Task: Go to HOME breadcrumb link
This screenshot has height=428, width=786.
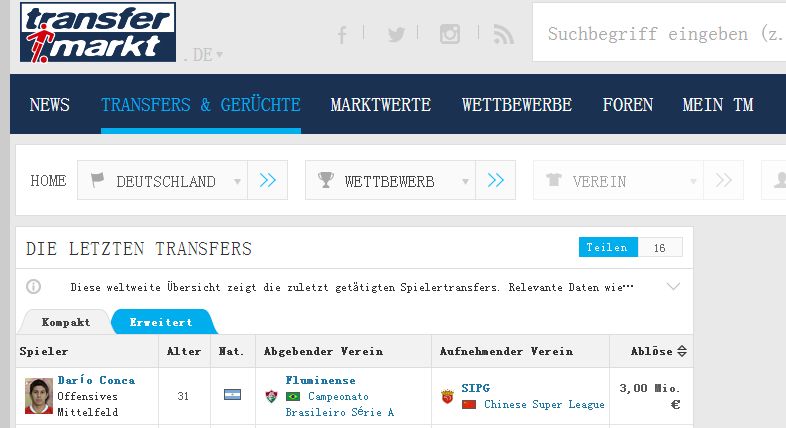Action: (x=48, y=180)
